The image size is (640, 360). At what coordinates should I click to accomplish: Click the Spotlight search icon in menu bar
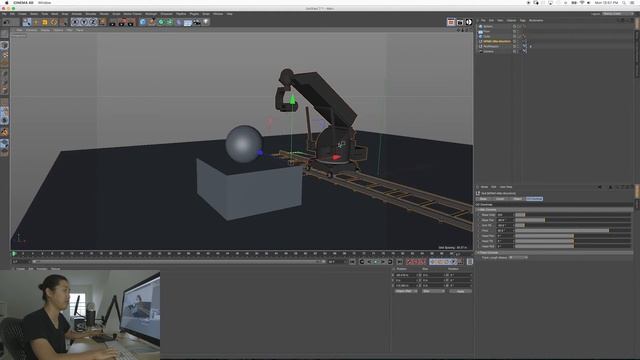click(624, 2)
